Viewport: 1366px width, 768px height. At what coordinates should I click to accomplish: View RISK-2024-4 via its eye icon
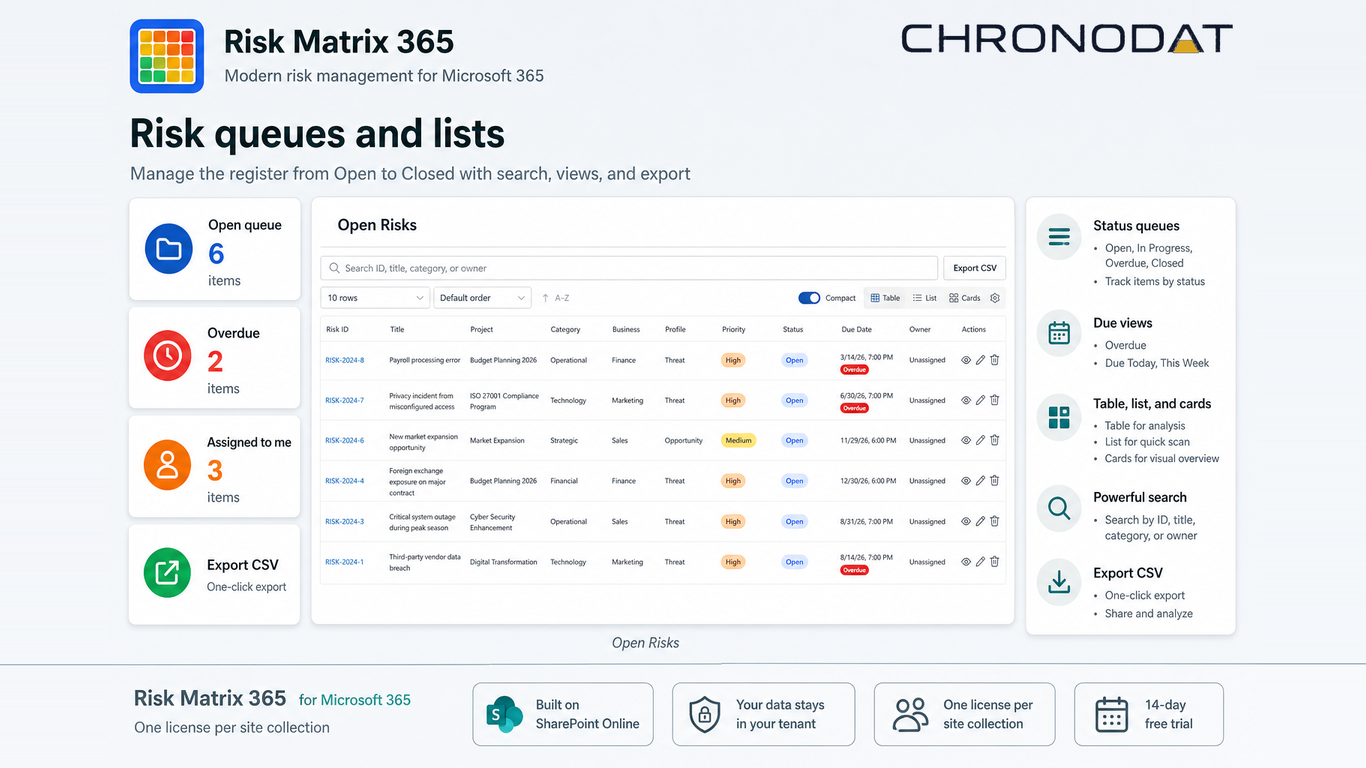pyautogui.click(x=966, y=481)
